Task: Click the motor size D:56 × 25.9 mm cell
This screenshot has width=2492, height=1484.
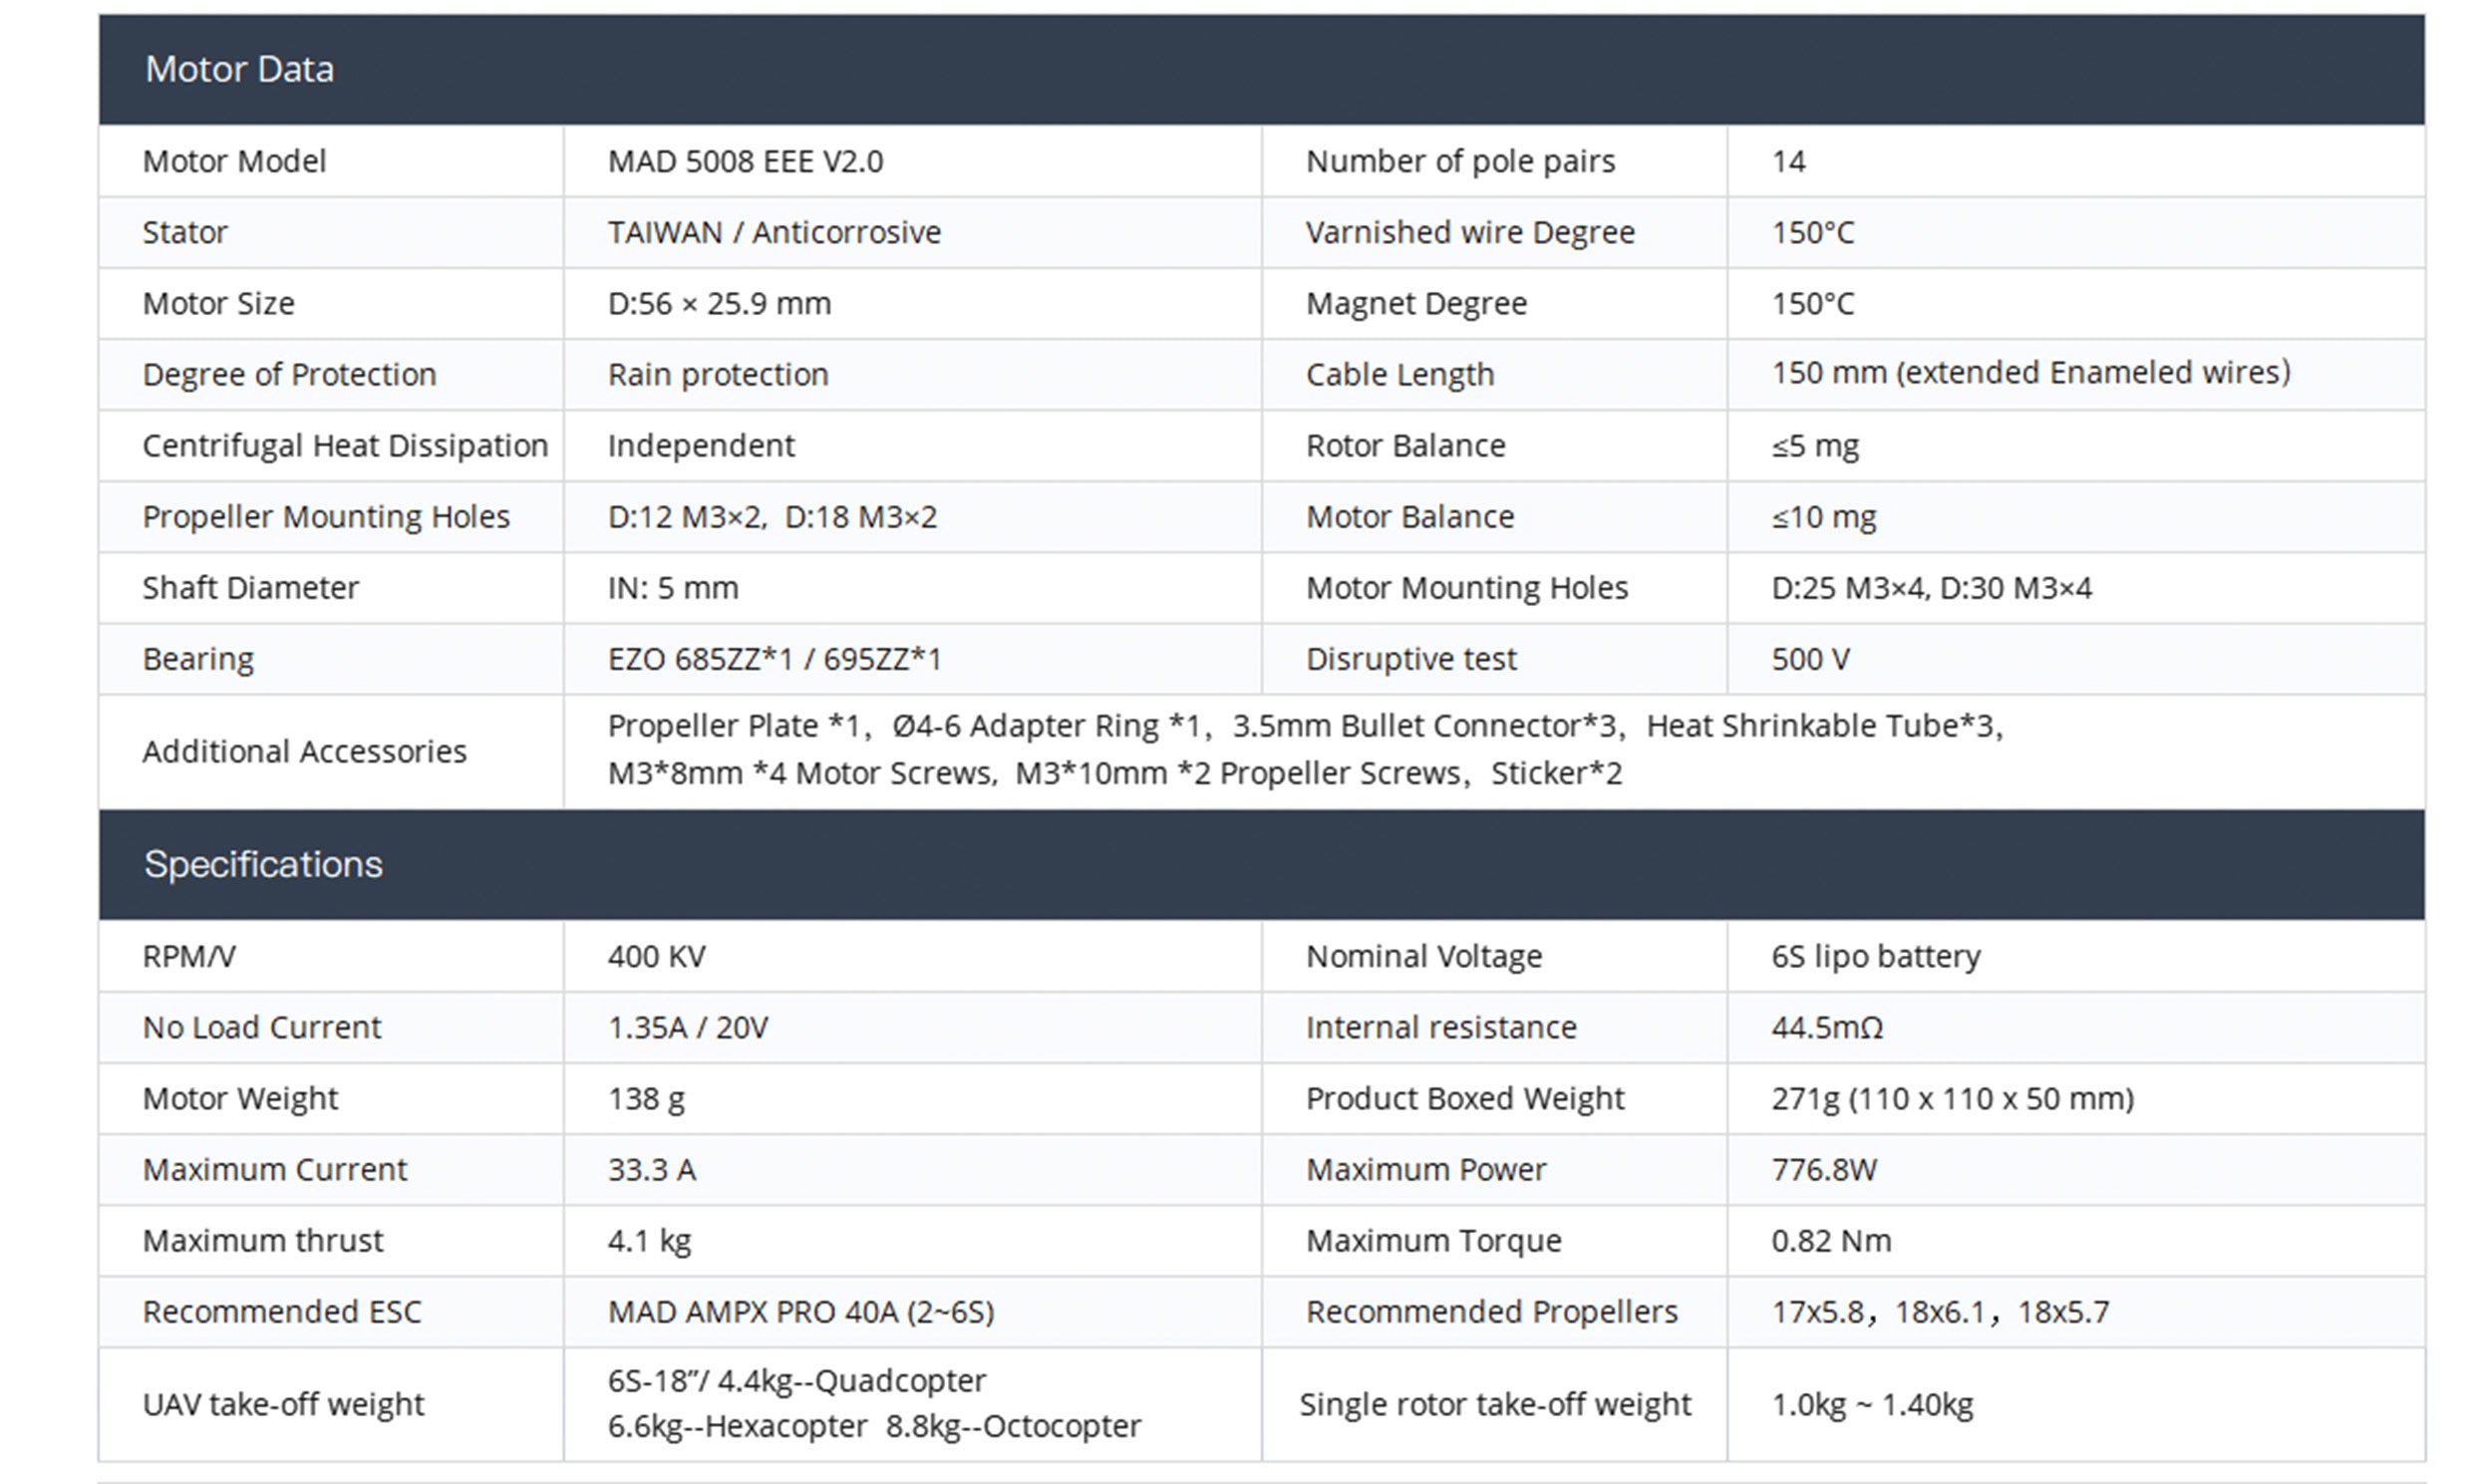Action: tap(719, 303)
